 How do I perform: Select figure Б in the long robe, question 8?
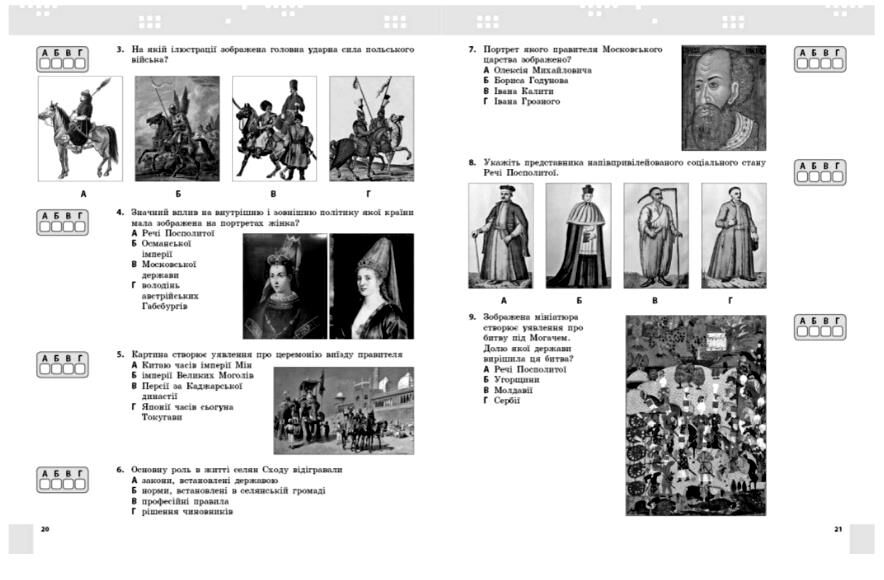[x=578, y=236]
